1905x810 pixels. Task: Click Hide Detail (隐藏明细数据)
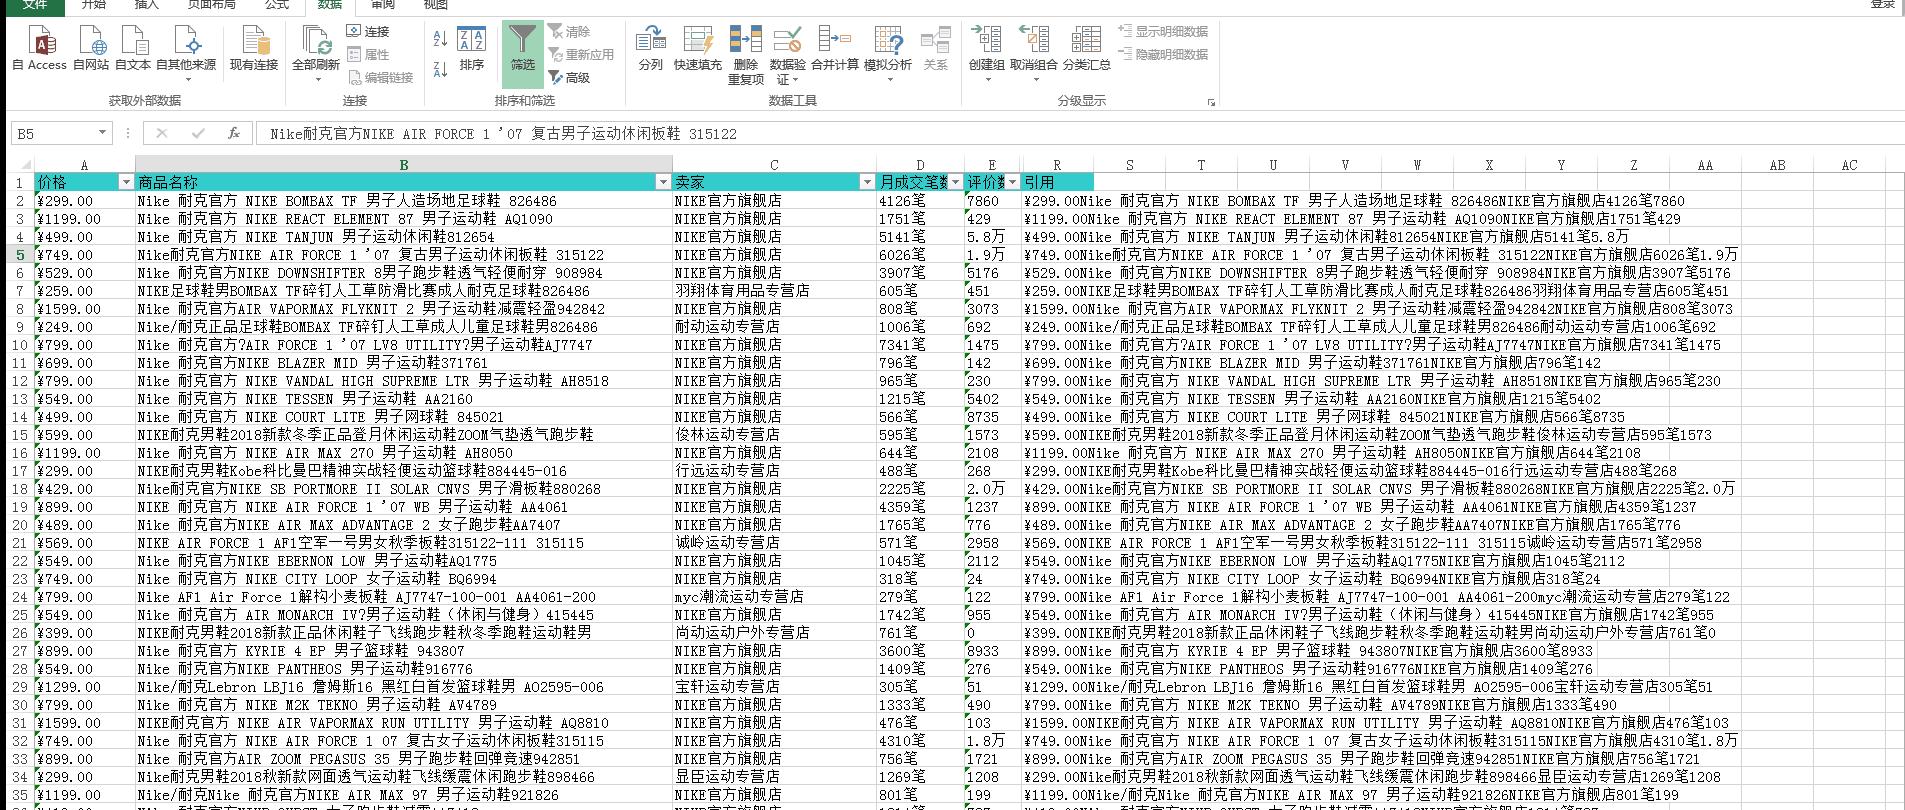point(1163,54)
